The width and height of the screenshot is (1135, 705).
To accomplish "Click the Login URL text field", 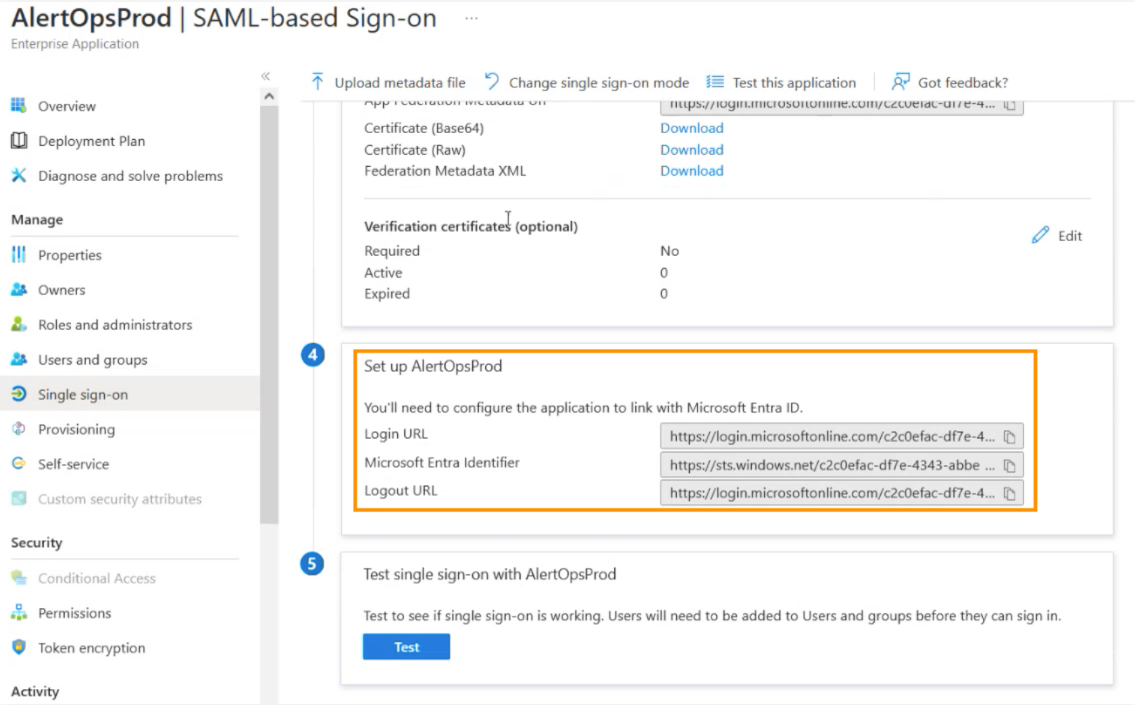I will pyautogui.click(x=832, y=437).
